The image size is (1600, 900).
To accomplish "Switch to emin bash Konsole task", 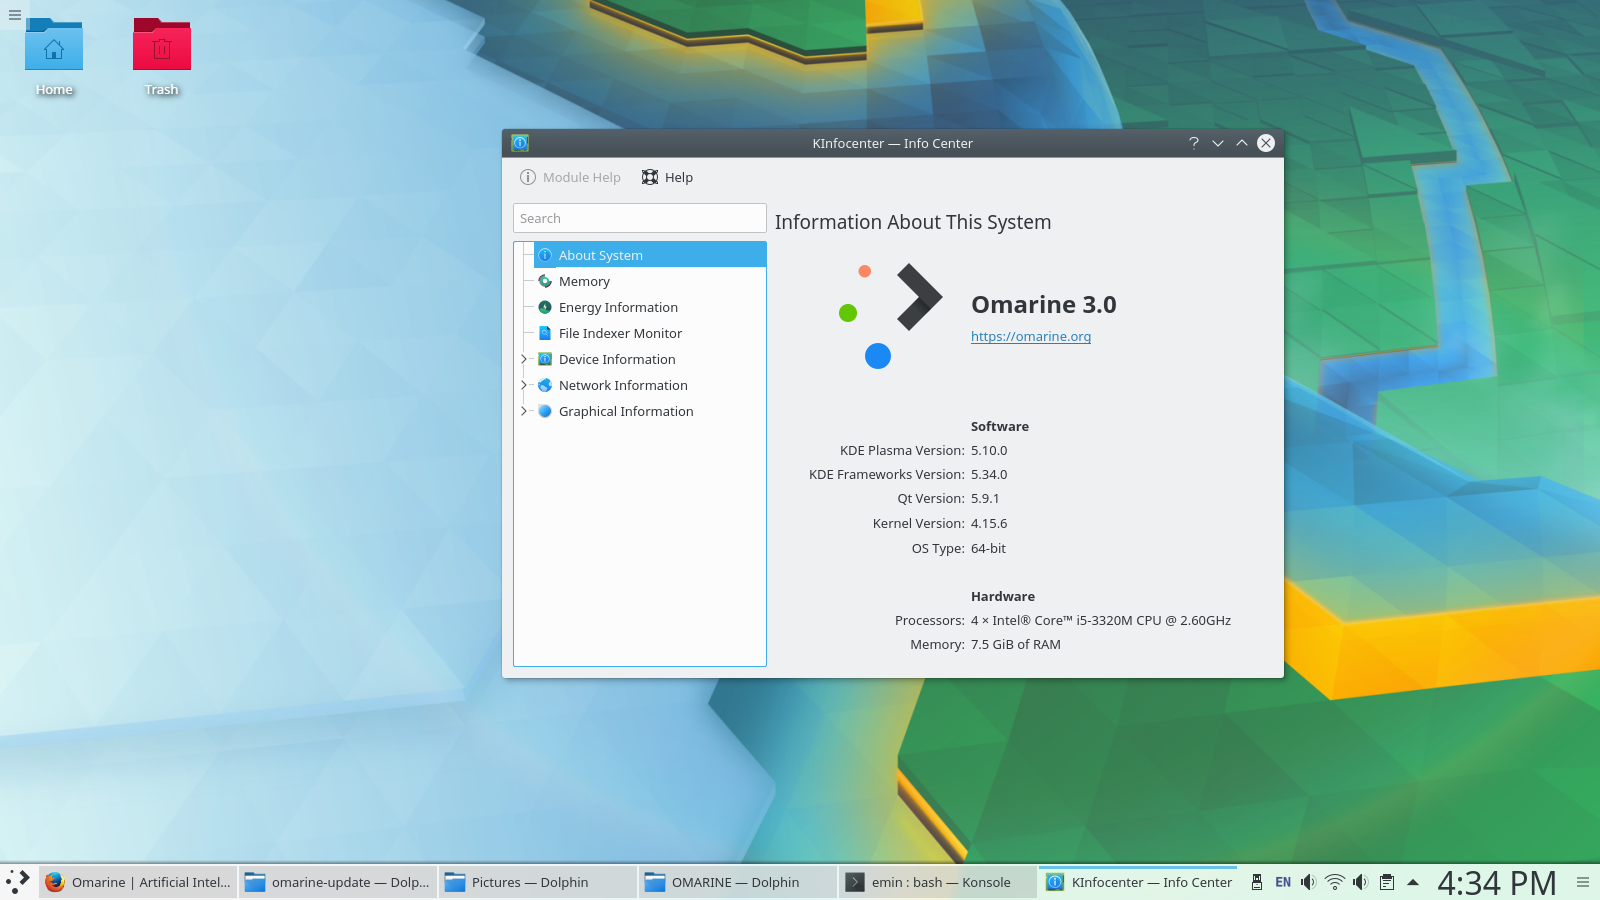I will [x=938, y=882].
